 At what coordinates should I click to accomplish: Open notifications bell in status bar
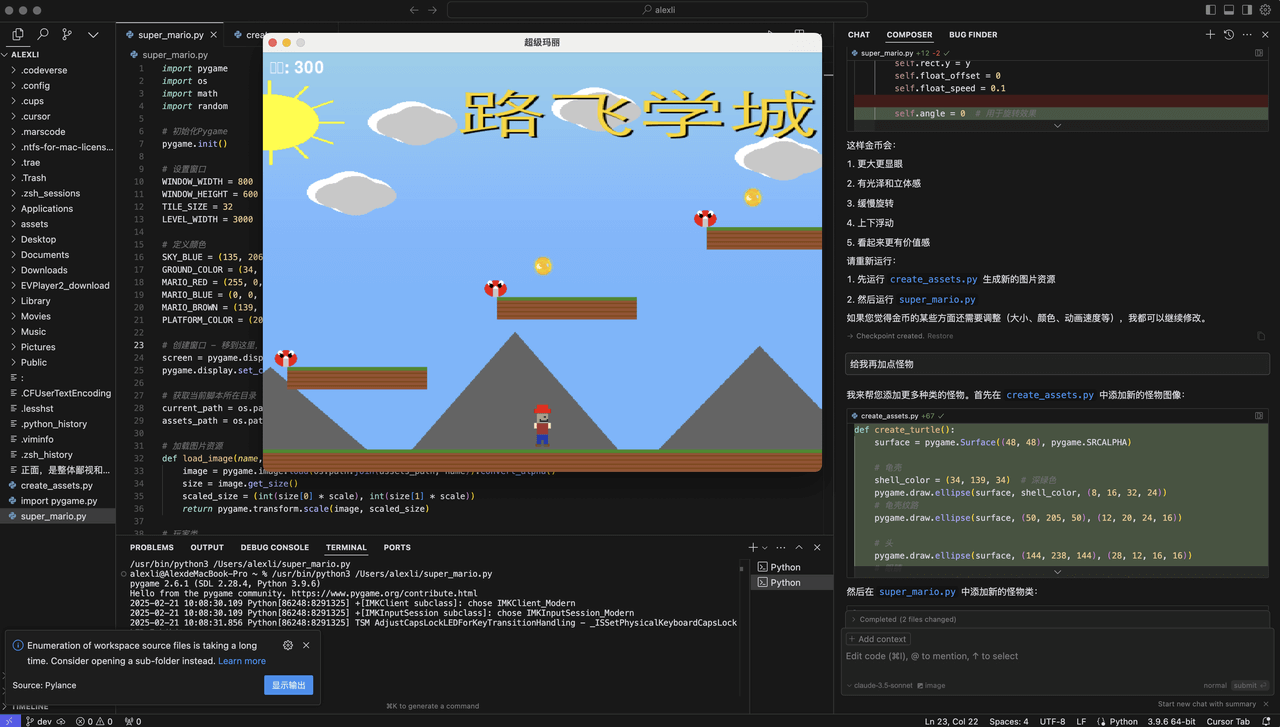click(x=1267, y=721)
